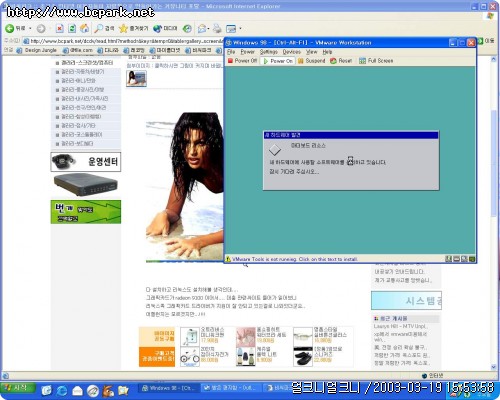Click the IE vertical scrollbar thumb
Screen dimensions: 500x400
pyautogui.click(x=494, y=163)
